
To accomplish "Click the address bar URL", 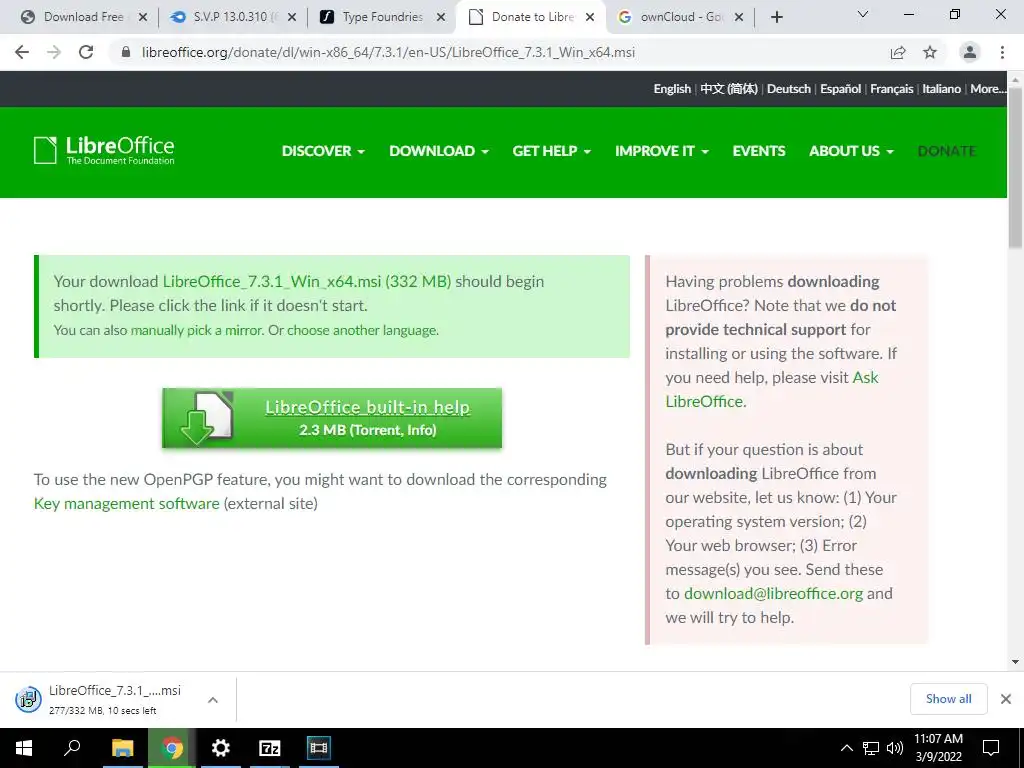I will [388, 52].
